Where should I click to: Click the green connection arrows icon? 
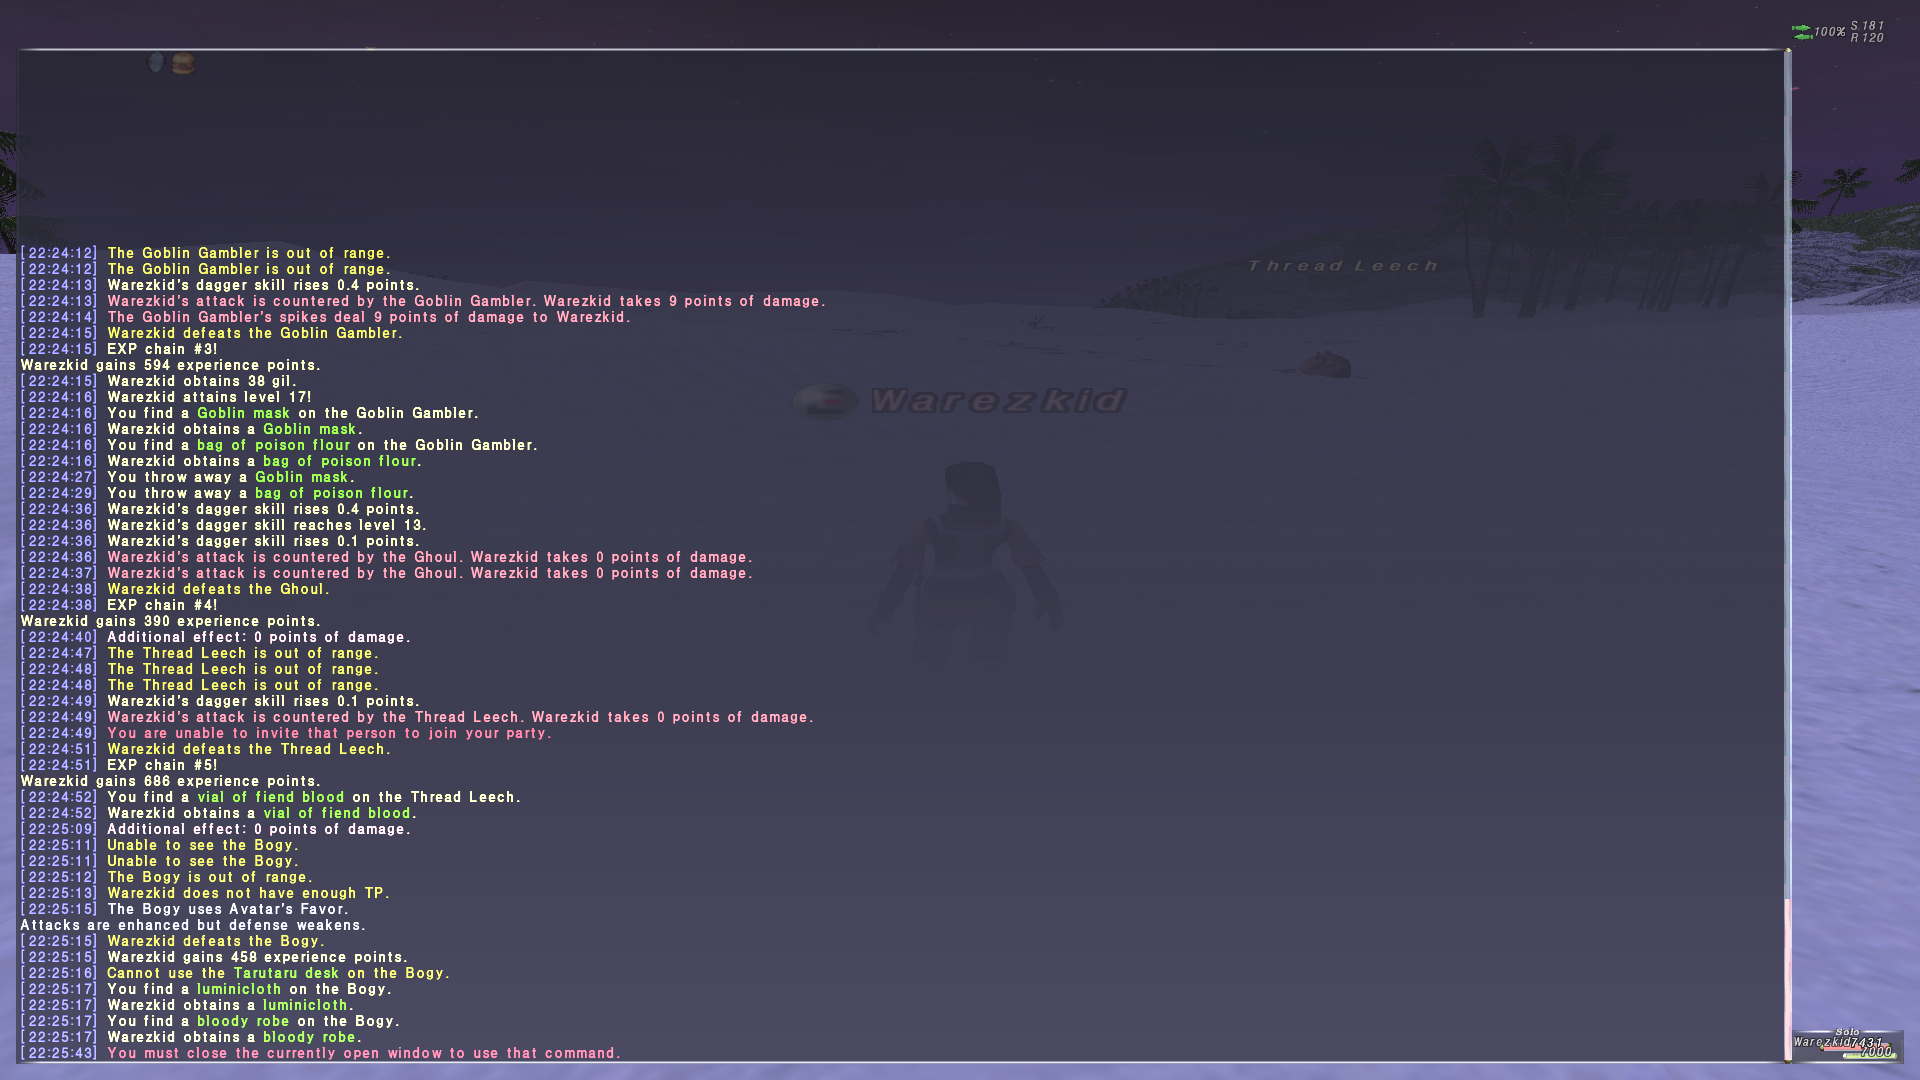click(x=1801, y=32)
